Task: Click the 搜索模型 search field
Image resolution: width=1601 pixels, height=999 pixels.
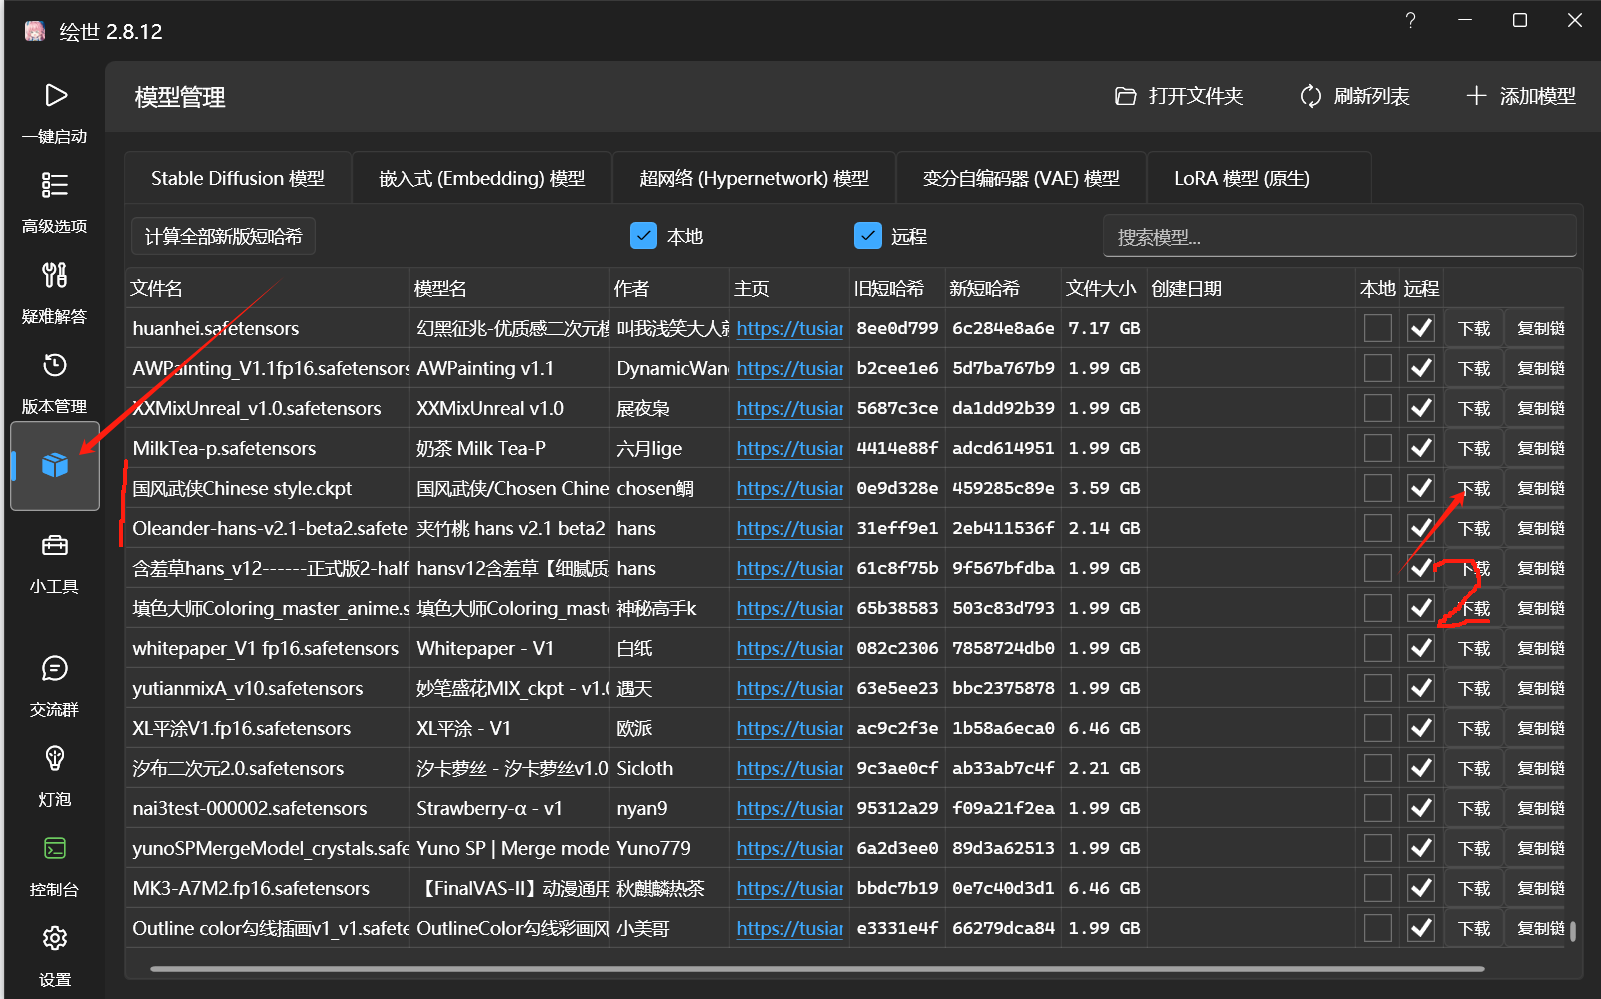Action: 1340,236
